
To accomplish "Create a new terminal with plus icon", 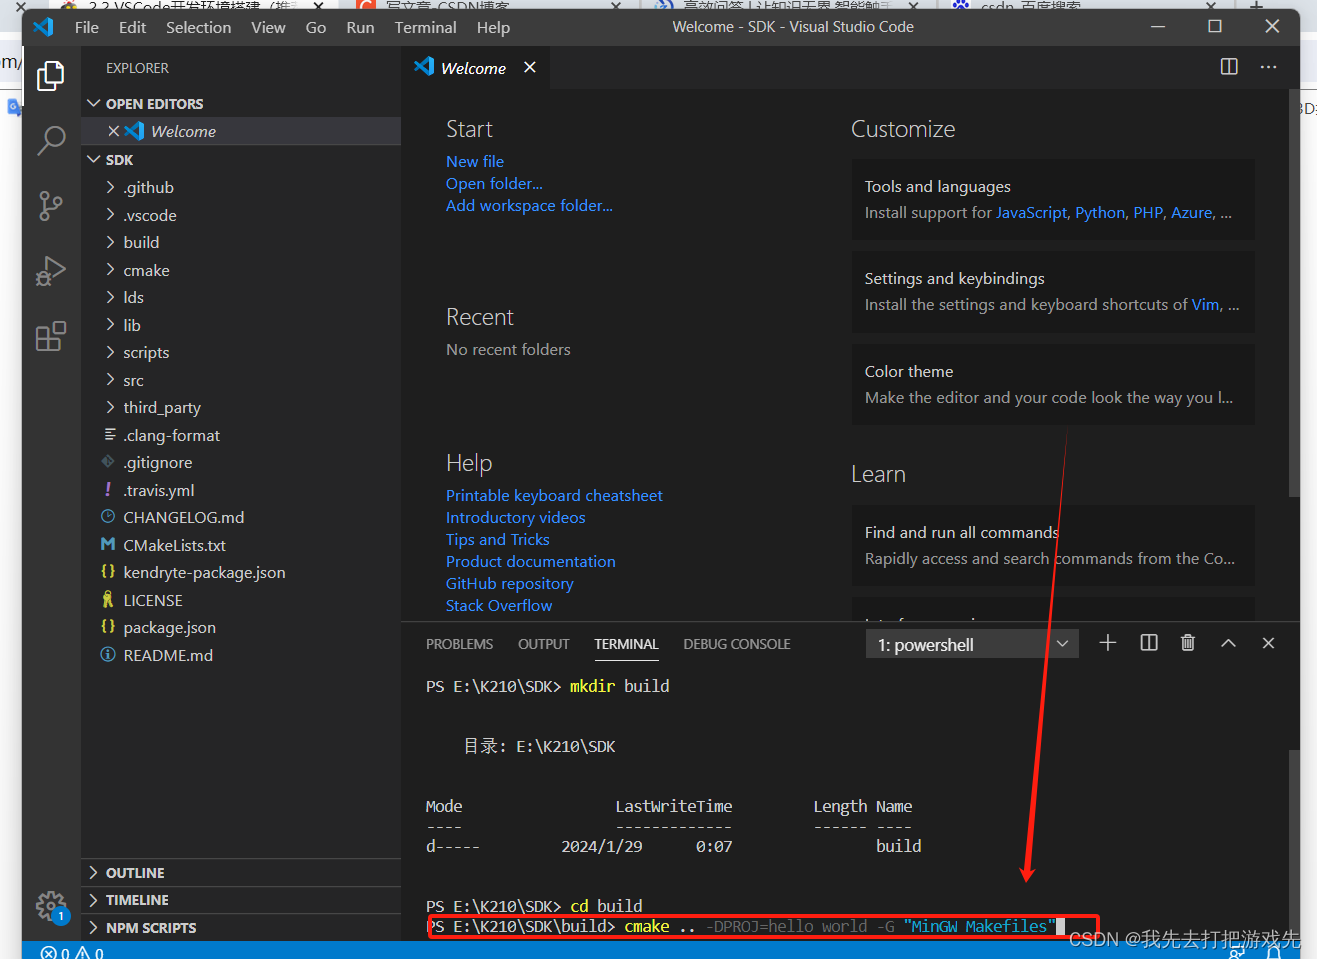I will (x=1107, y=643).
